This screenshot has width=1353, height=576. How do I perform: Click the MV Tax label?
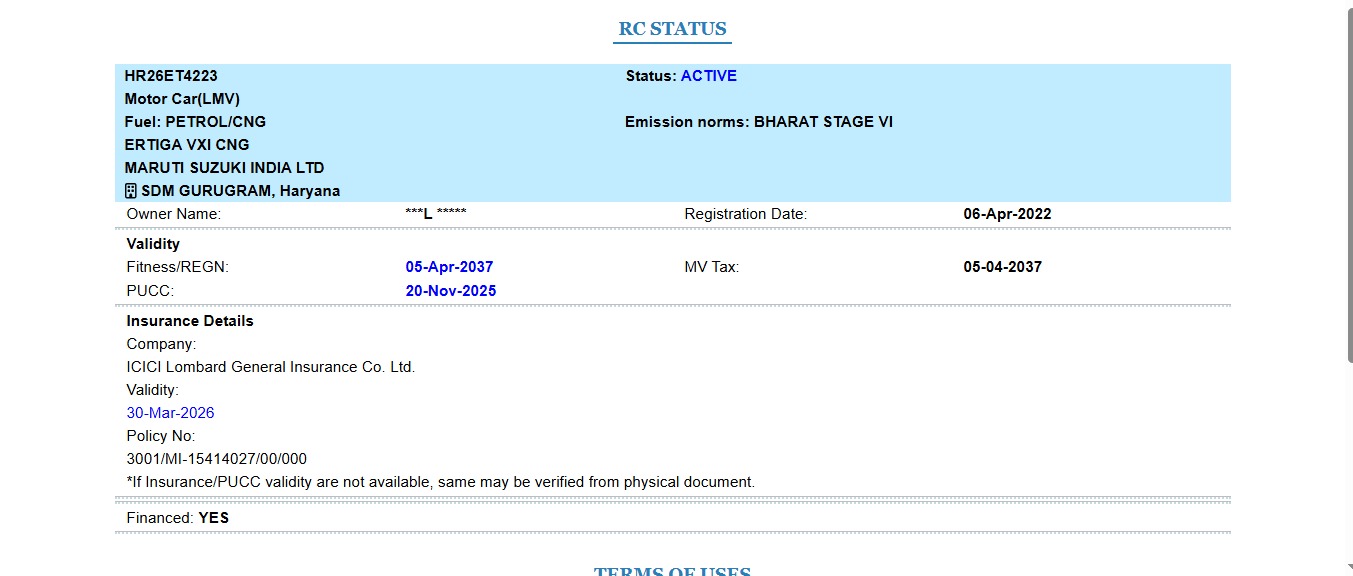711,267
